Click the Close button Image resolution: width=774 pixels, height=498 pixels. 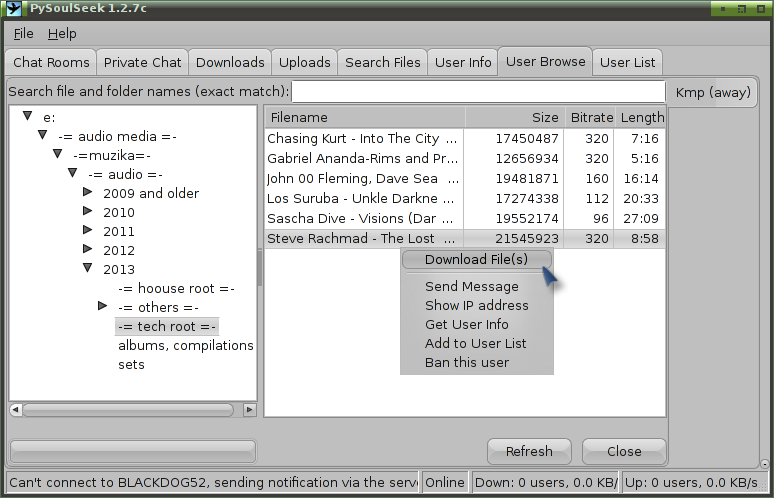(x=624, y=451)
